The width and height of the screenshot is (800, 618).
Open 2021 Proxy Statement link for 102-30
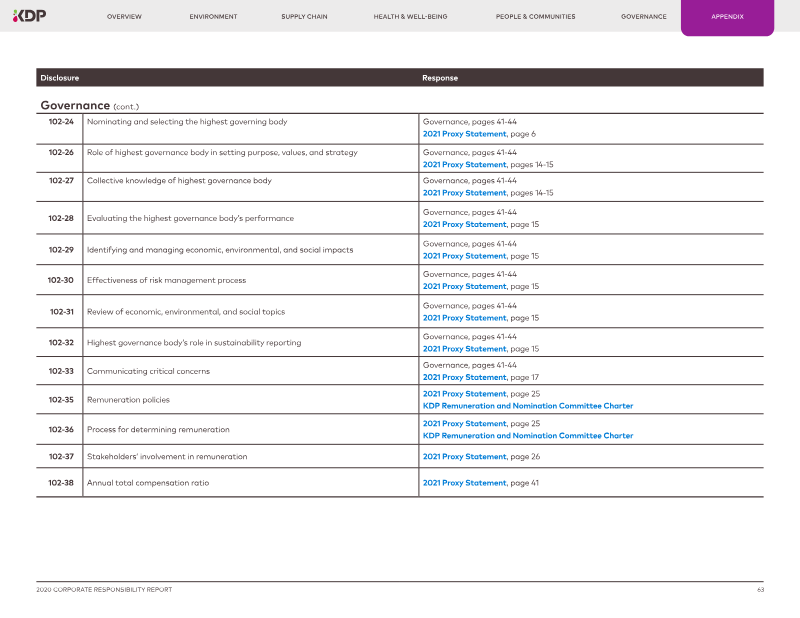coord(464,287)
